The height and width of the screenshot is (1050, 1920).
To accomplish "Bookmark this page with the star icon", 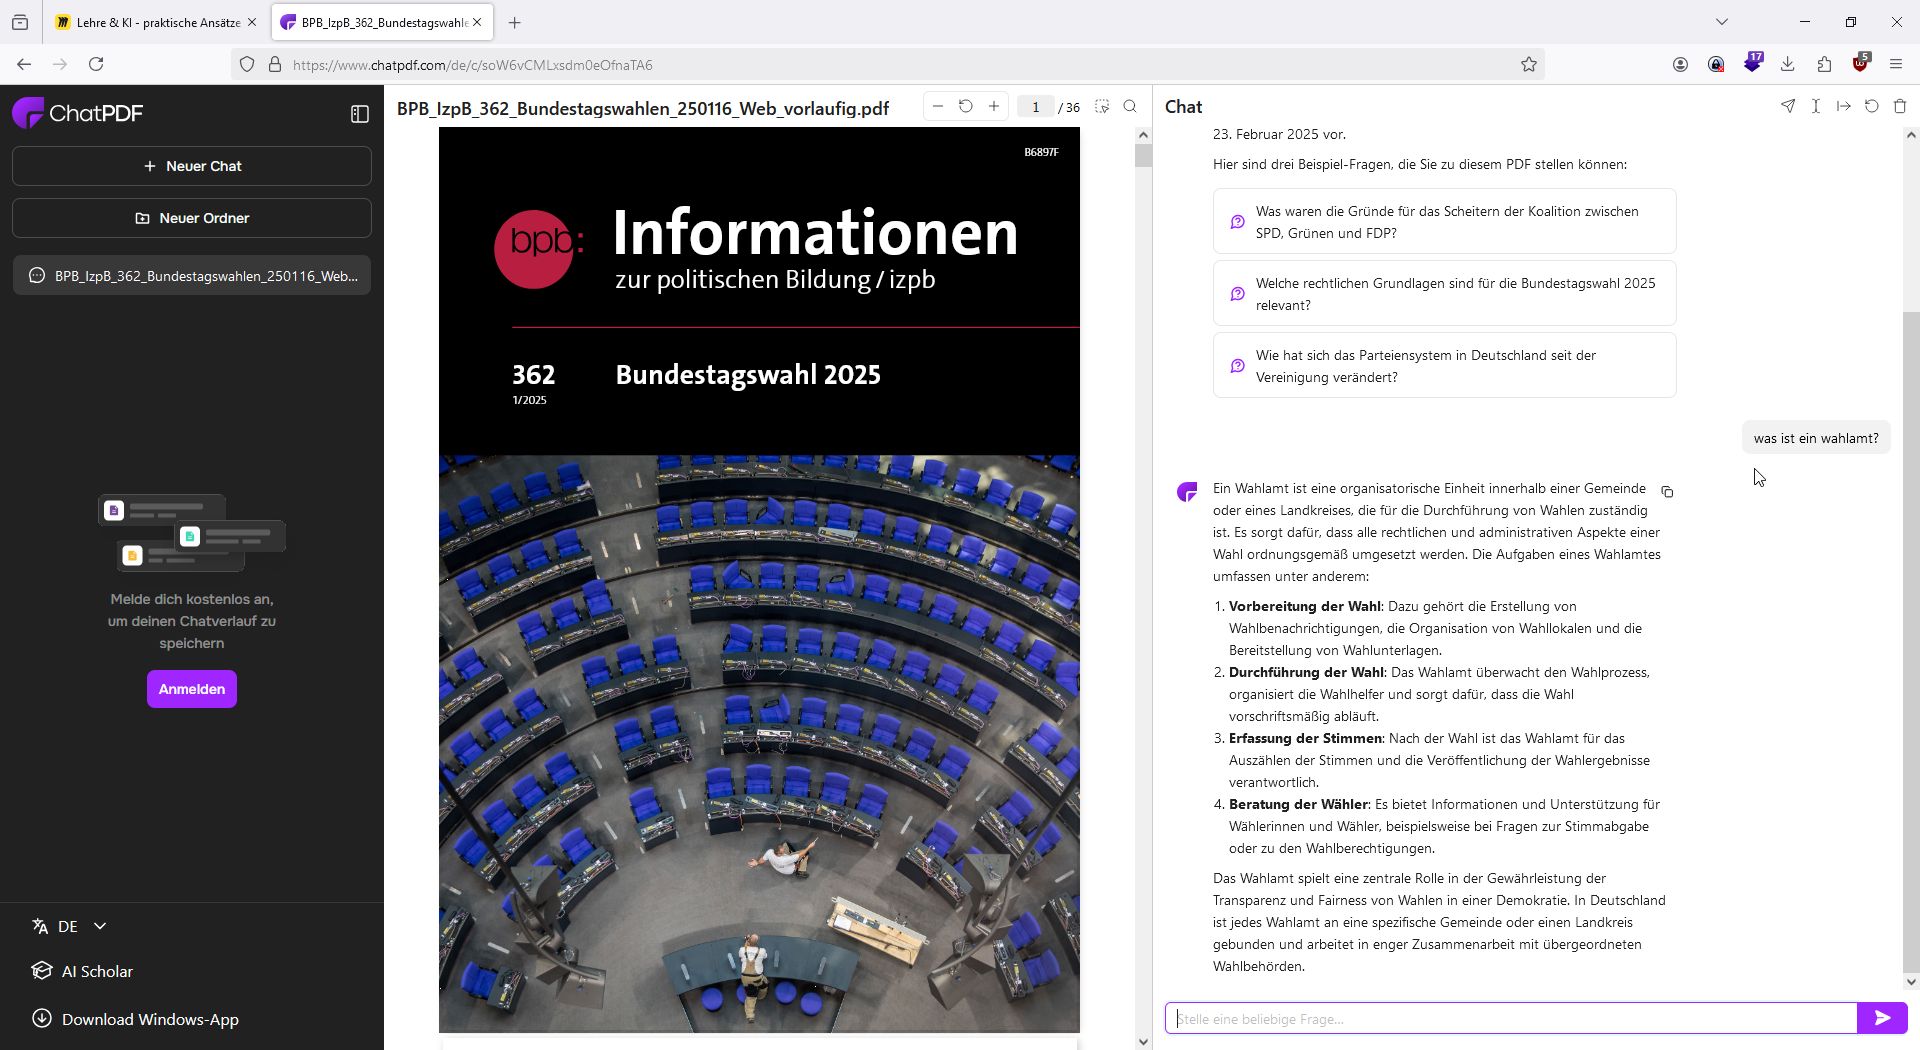I will [x=1529, y=65].
